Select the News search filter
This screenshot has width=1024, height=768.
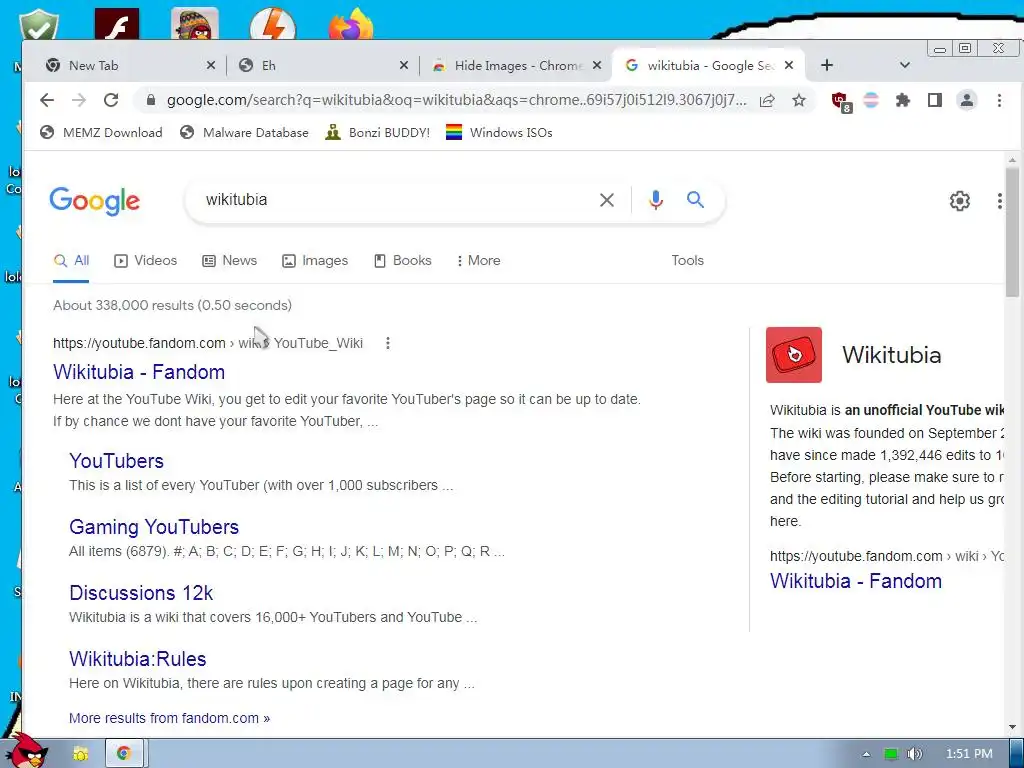point(229,260)
